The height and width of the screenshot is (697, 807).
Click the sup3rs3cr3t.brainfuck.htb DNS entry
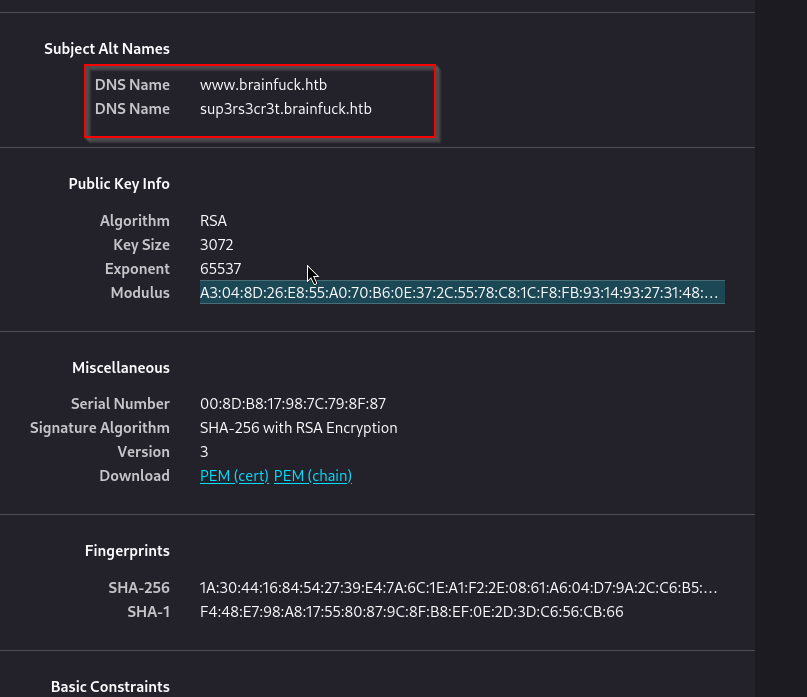[285, 109]
